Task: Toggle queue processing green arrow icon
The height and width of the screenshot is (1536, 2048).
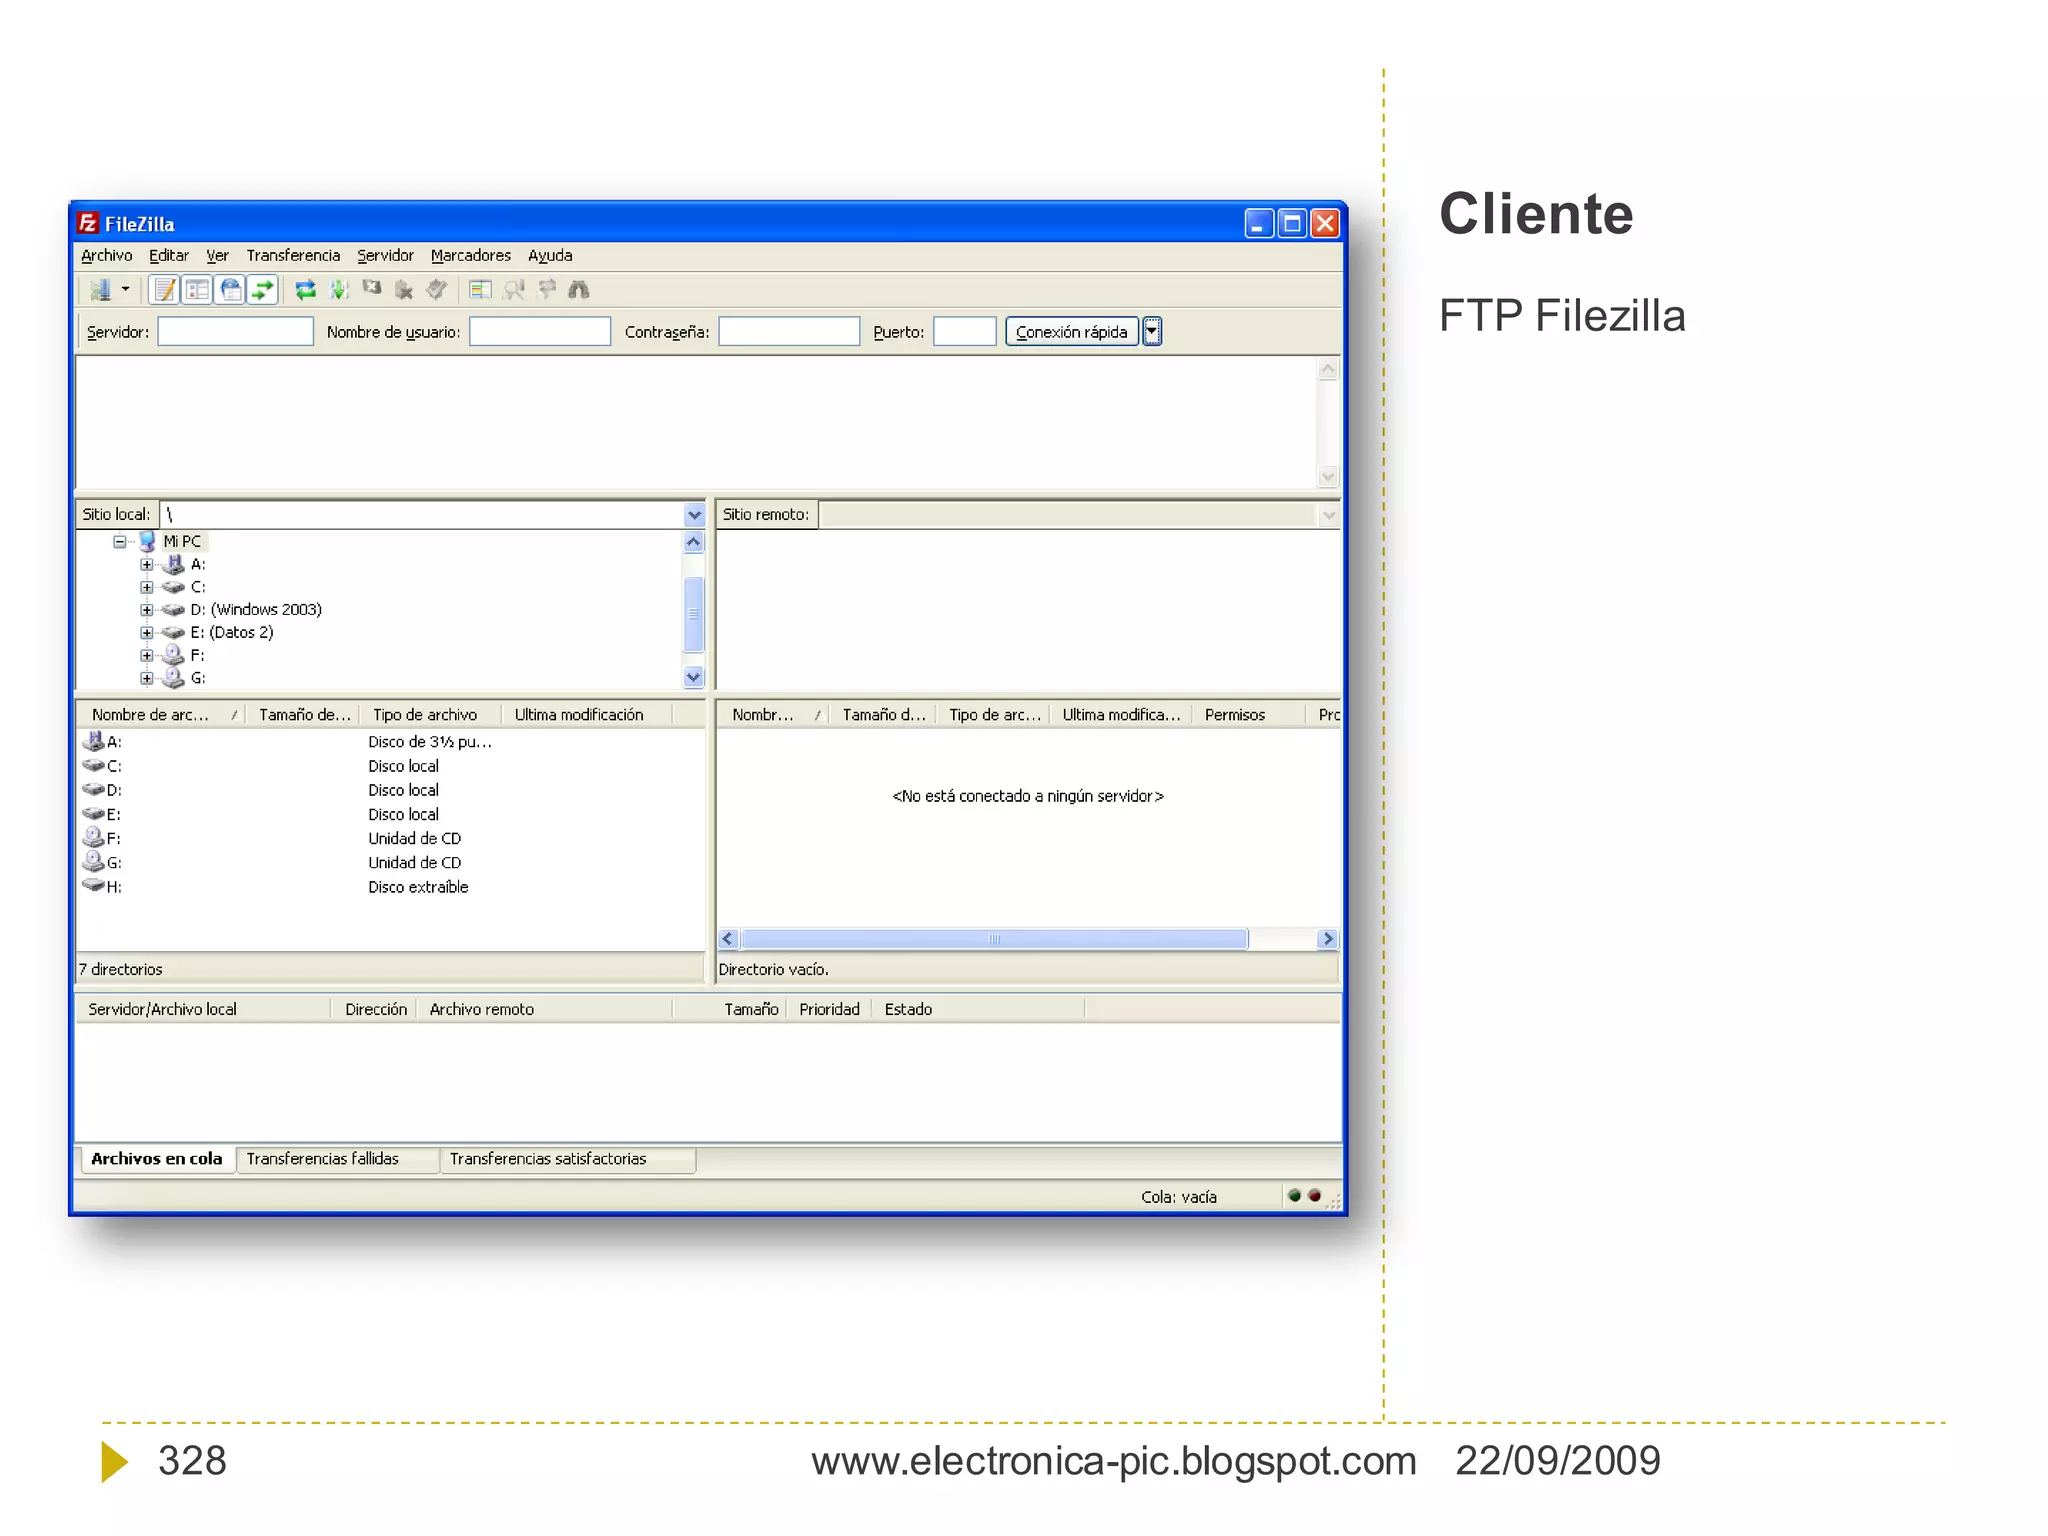Action: (x=339, y=290)
